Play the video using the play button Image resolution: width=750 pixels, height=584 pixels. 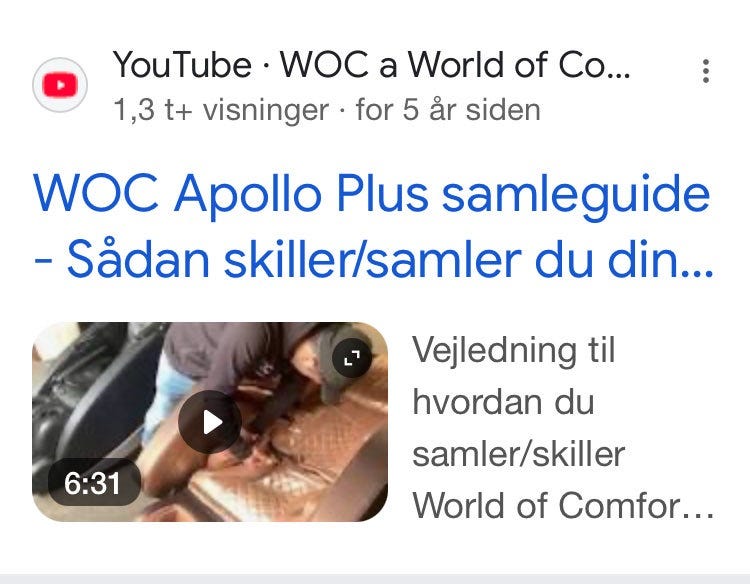[x=210, y=422]
